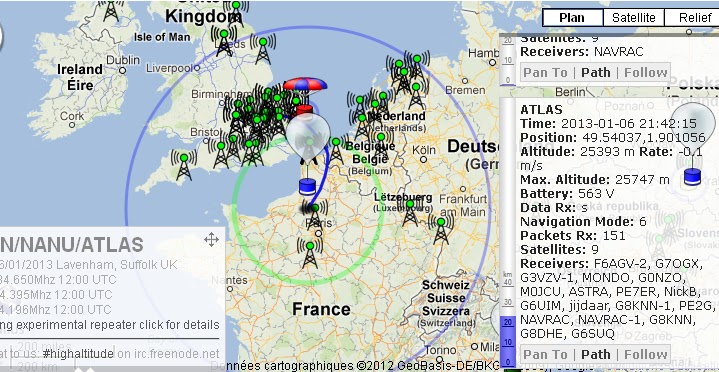This screenshot has width=719, height=372.
Task: Click the red and blue parachute icon
Action: (305, 85)
